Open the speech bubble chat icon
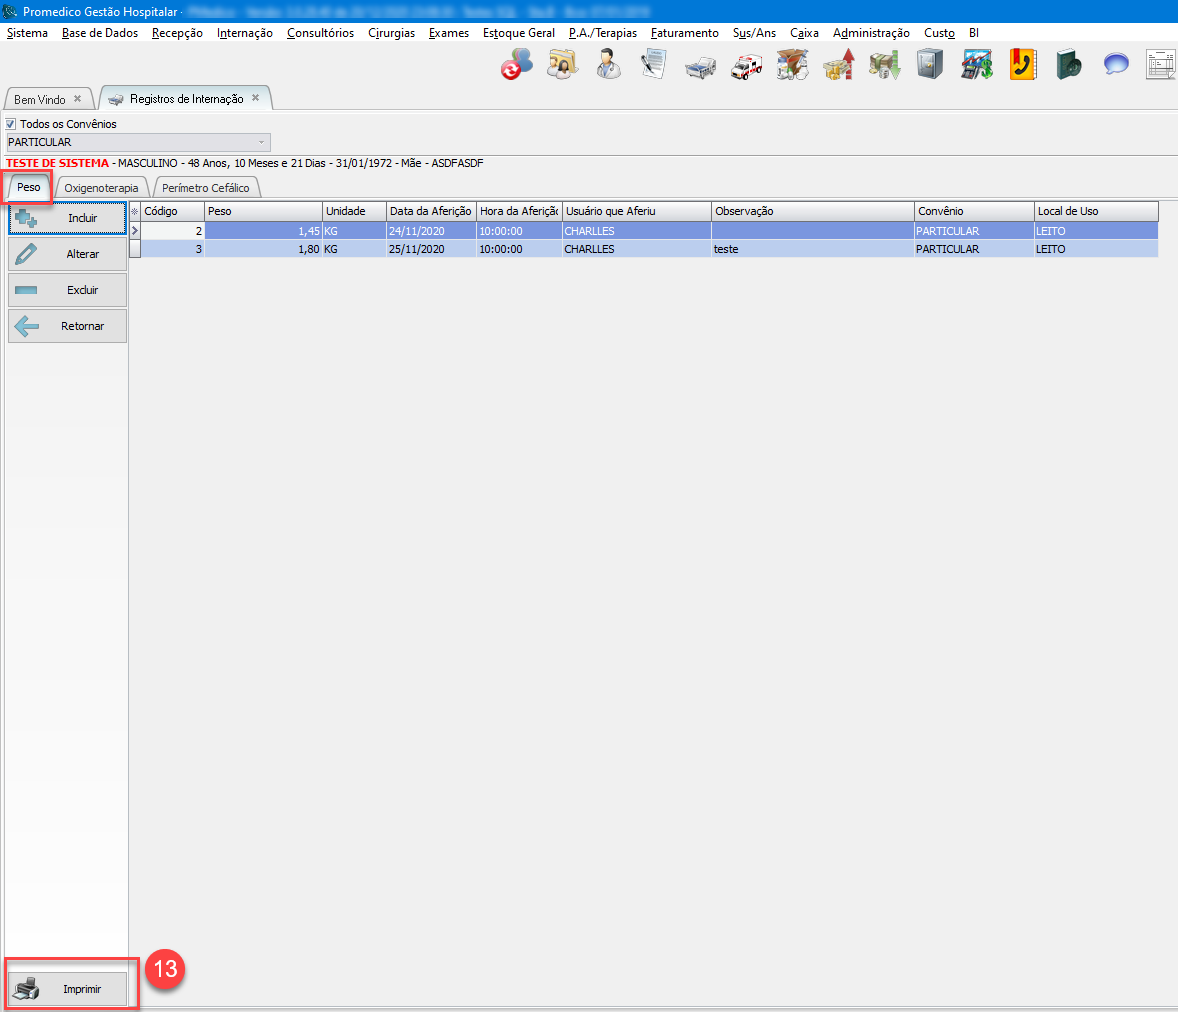This screenshot has width=1178, height=1012. (1115, 66)
